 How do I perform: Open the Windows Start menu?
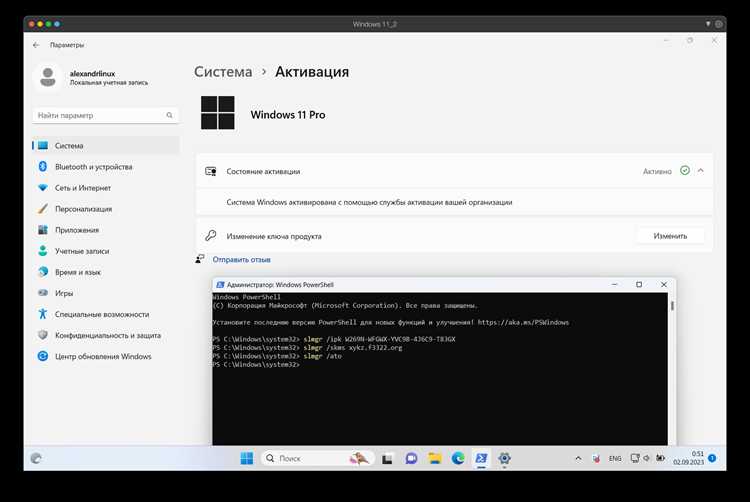247,458
